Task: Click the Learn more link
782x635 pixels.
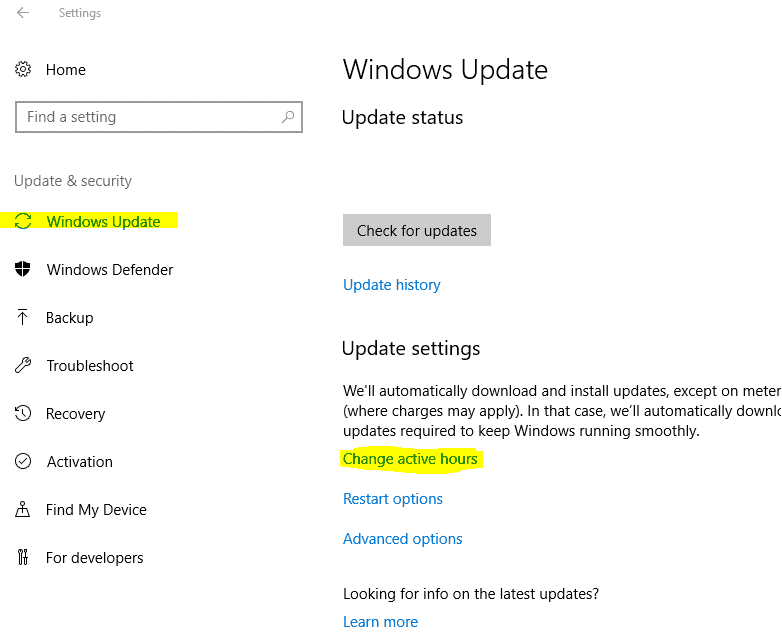Action: 381,622
